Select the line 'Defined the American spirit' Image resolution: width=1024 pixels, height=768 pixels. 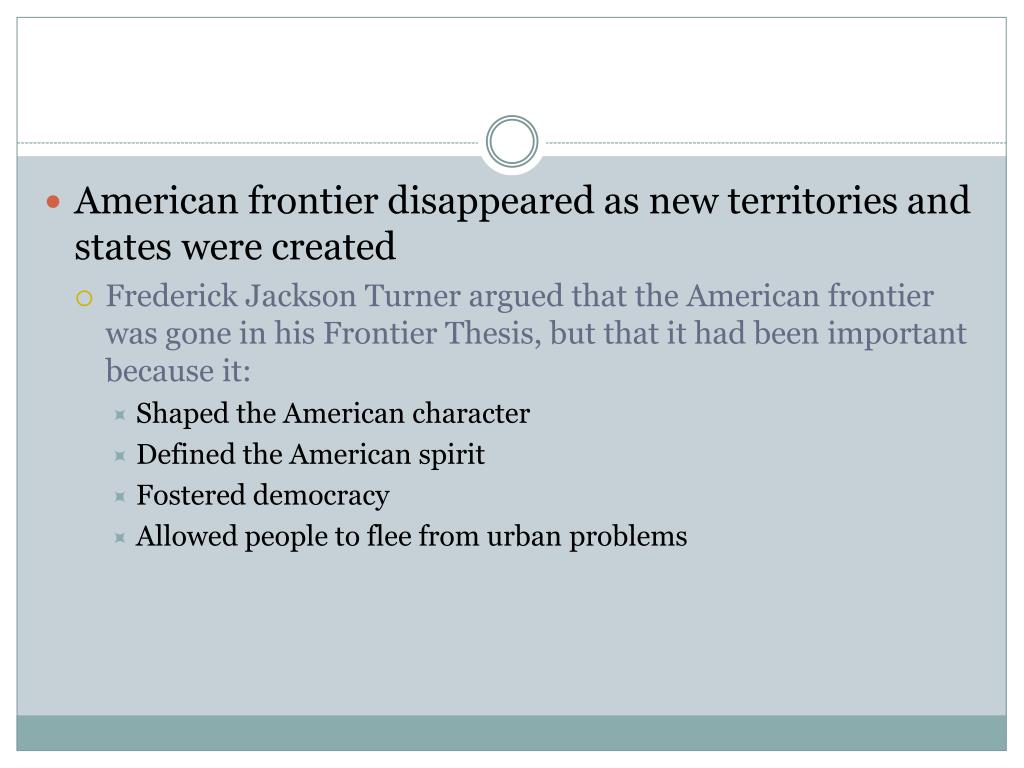tap(311, 455)
